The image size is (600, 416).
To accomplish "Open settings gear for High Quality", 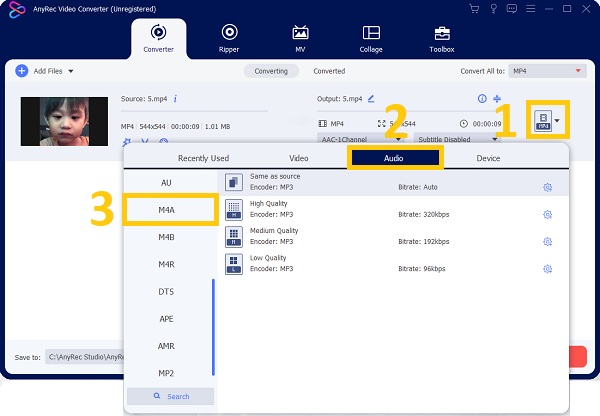I will 548,214.
